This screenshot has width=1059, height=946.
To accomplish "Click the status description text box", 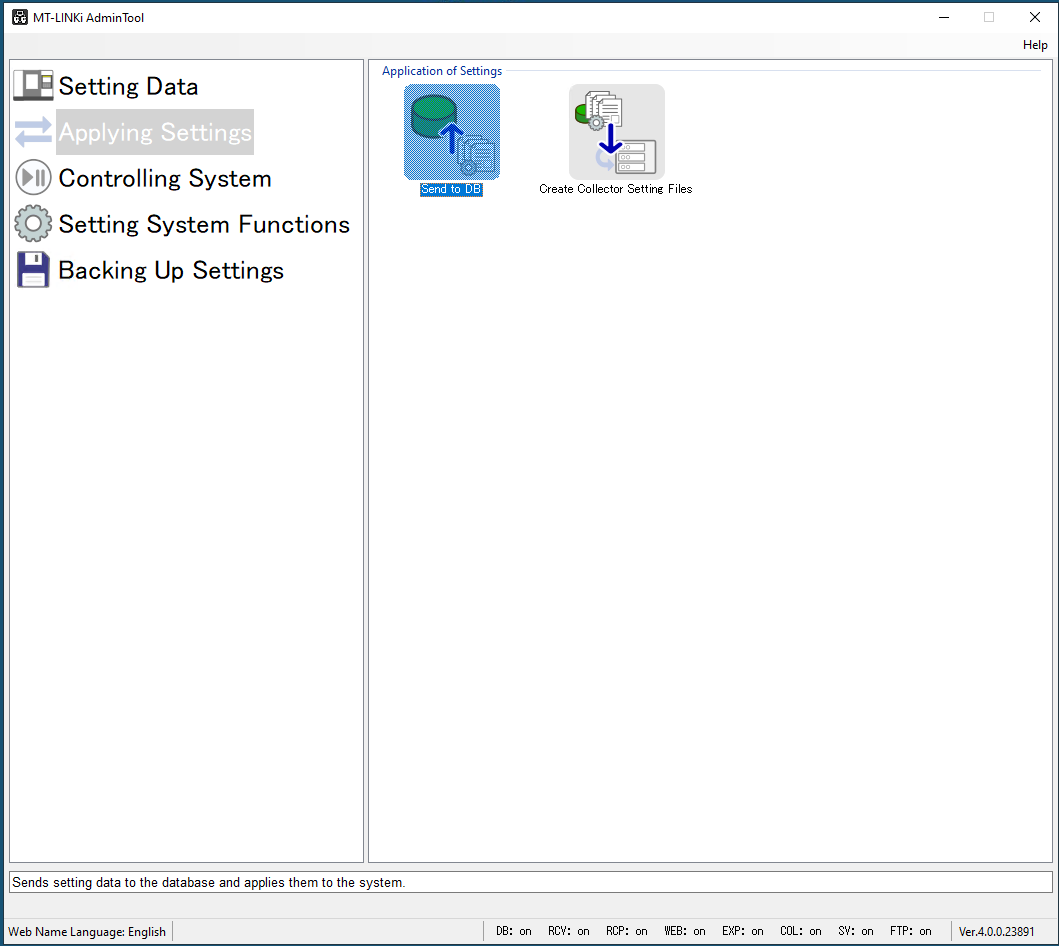I will (531, 882).
